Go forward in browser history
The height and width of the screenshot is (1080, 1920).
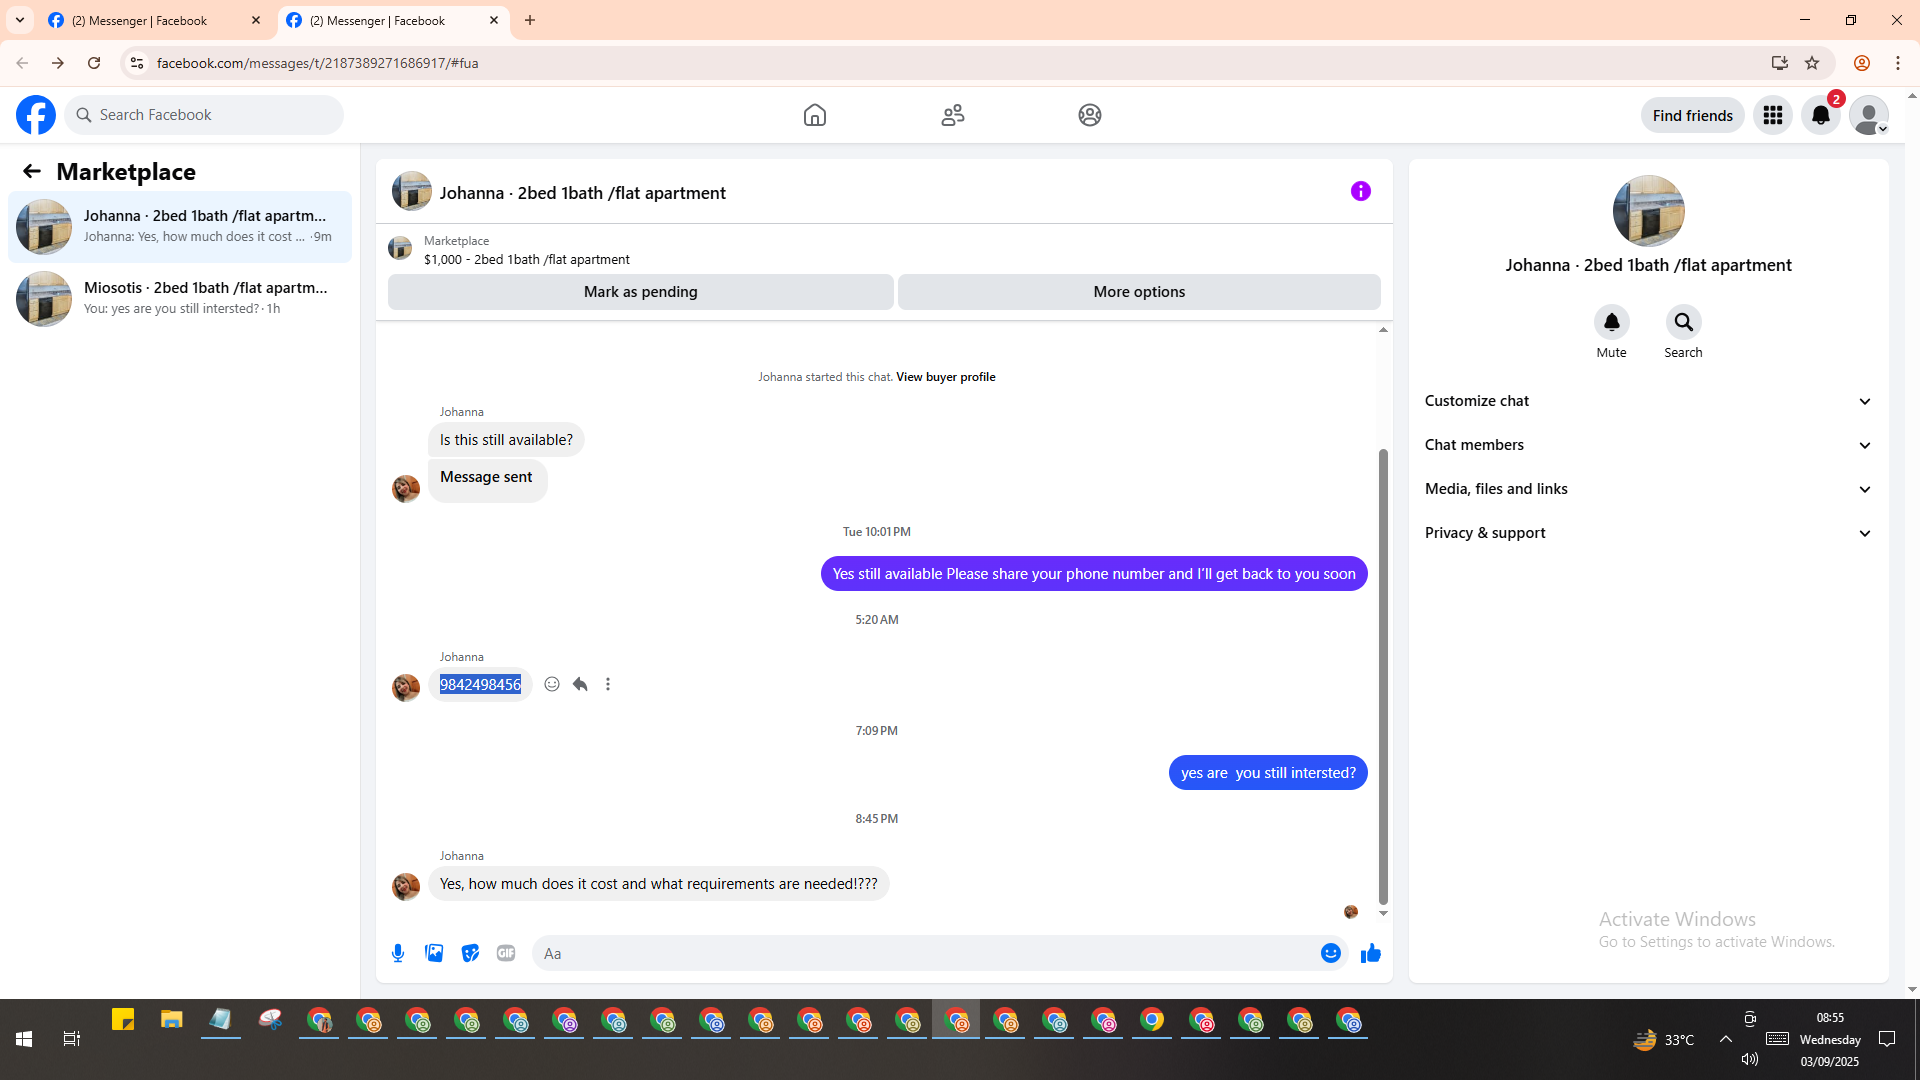point(58,63)
